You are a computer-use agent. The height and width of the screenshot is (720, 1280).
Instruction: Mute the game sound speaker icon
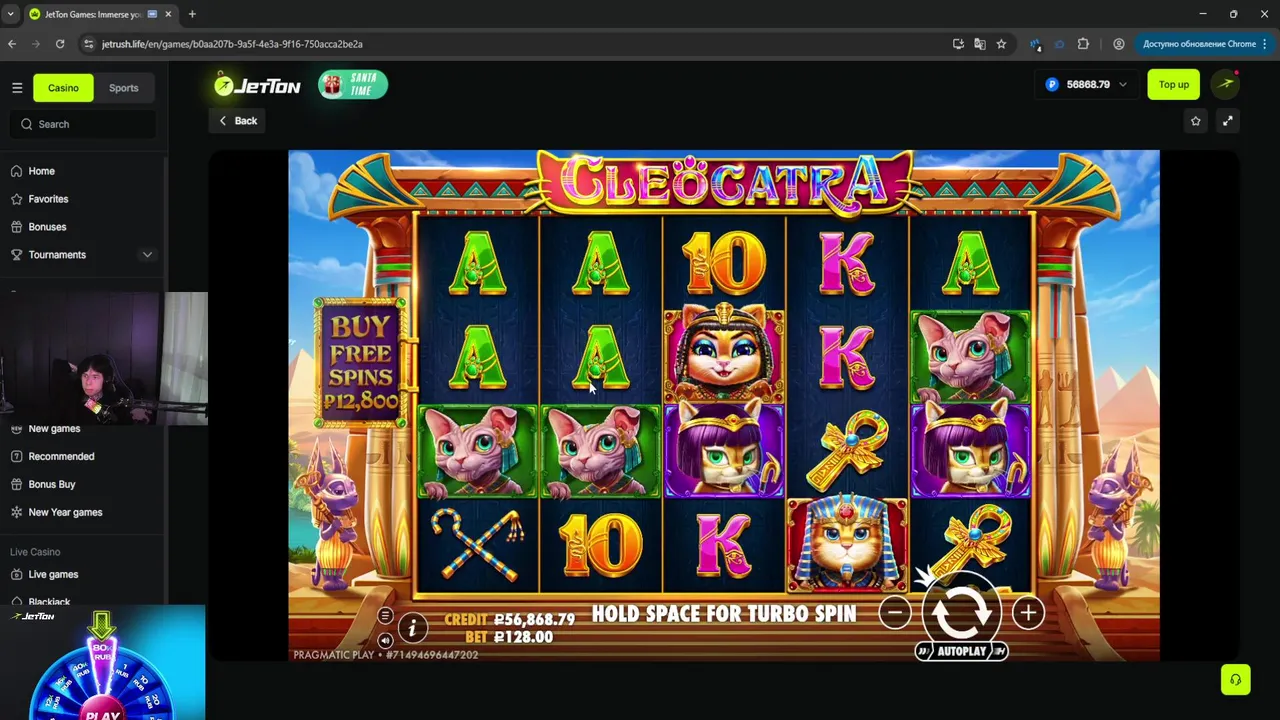click(385, 640)
